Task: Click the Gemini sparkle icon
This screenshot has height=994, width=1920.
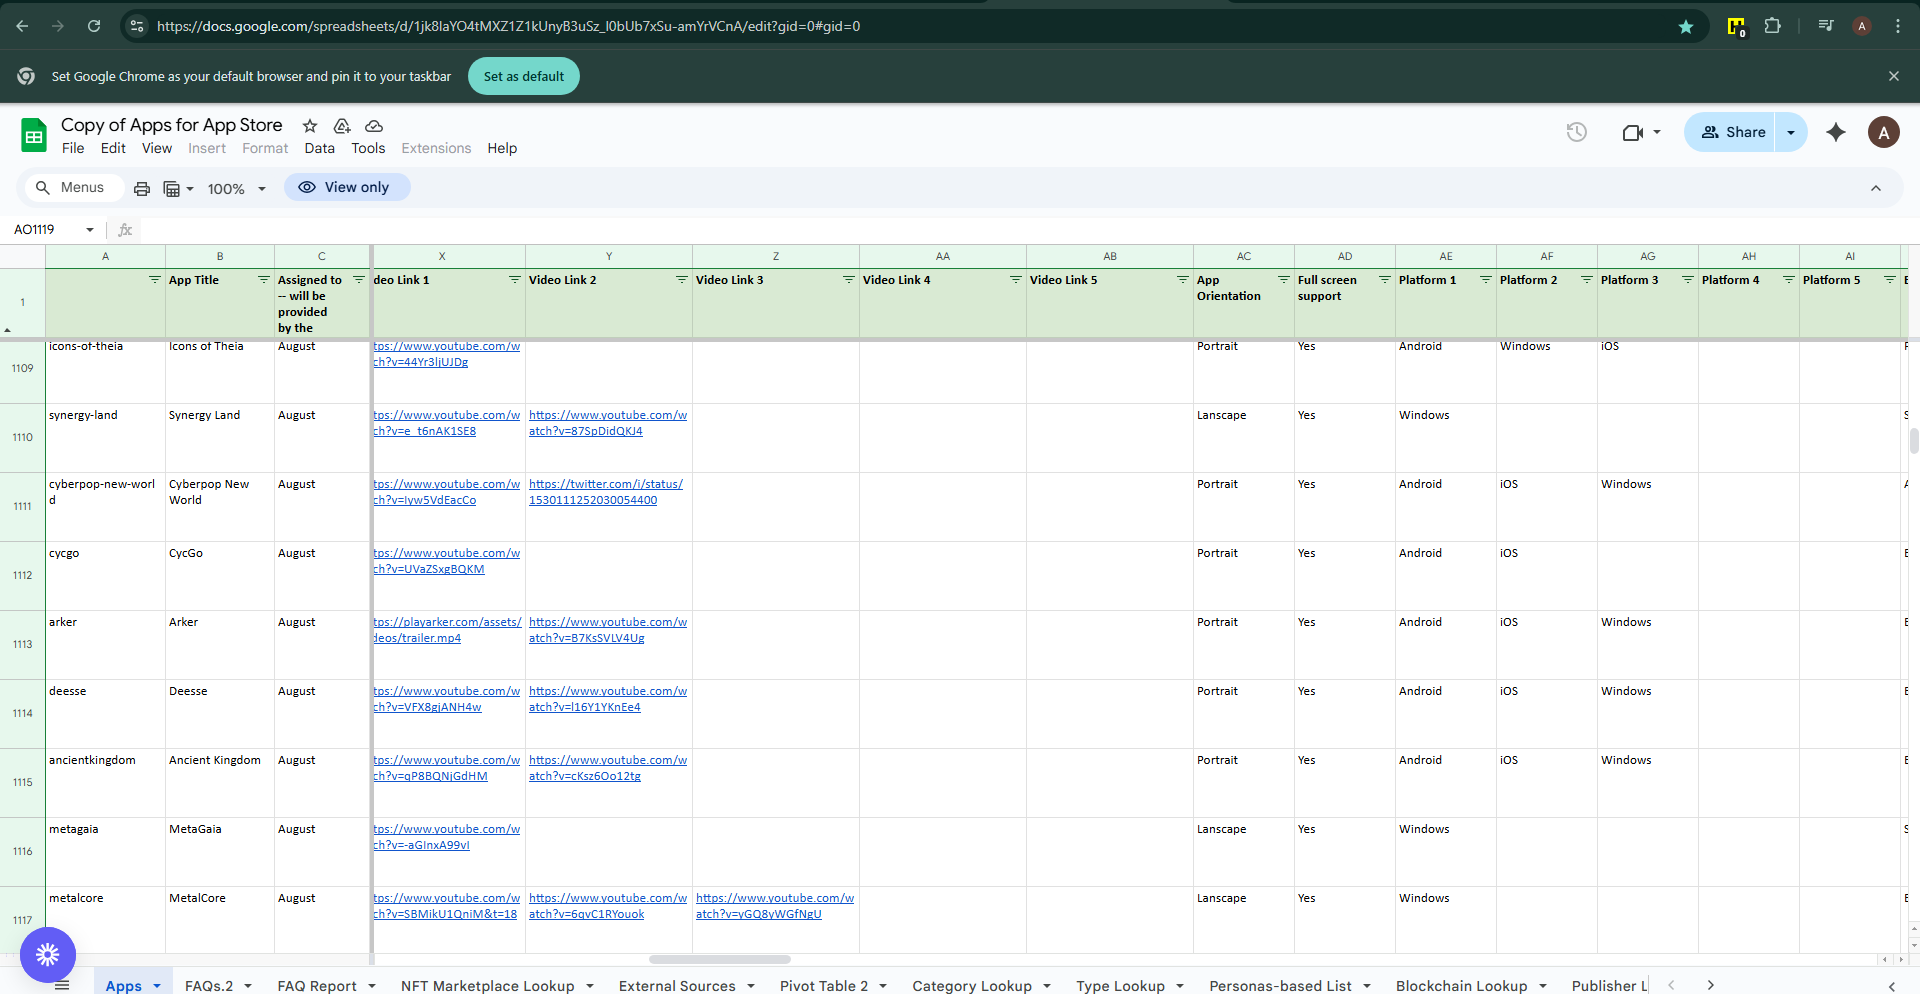Action: [x=1835, y=132]
